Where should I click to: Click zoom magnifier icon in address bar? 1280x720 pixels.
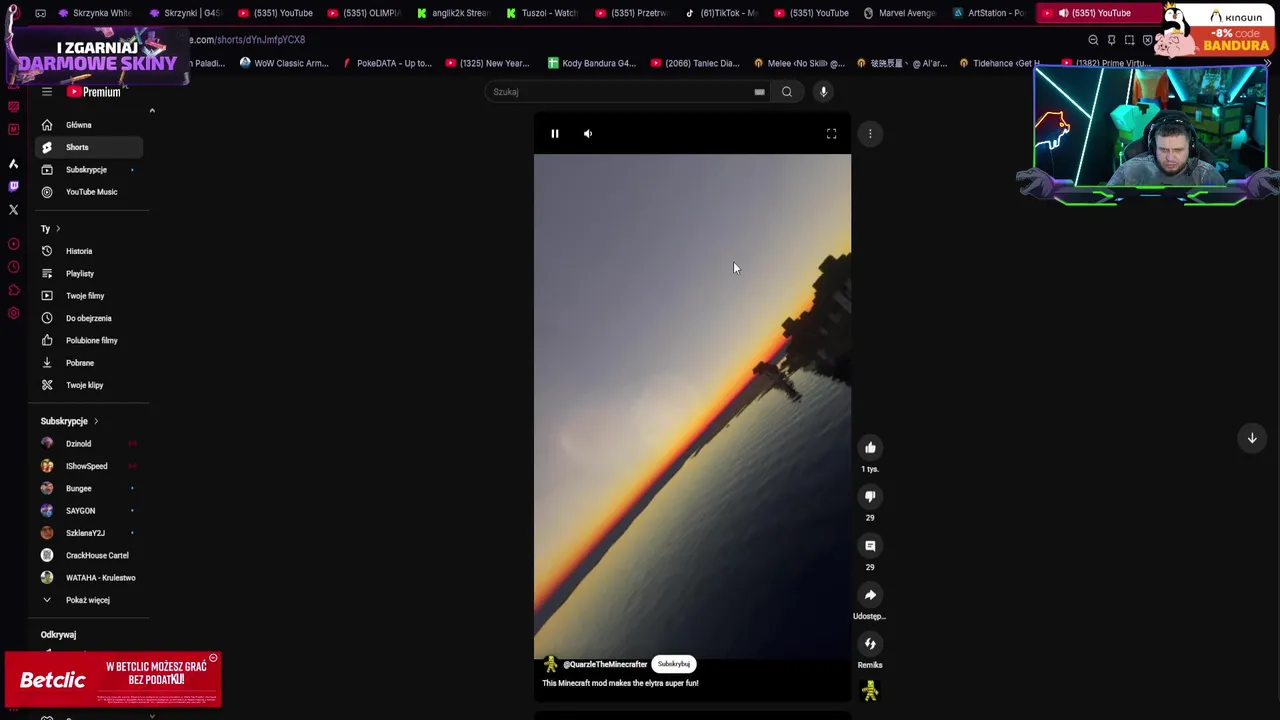pos(1093,40)
